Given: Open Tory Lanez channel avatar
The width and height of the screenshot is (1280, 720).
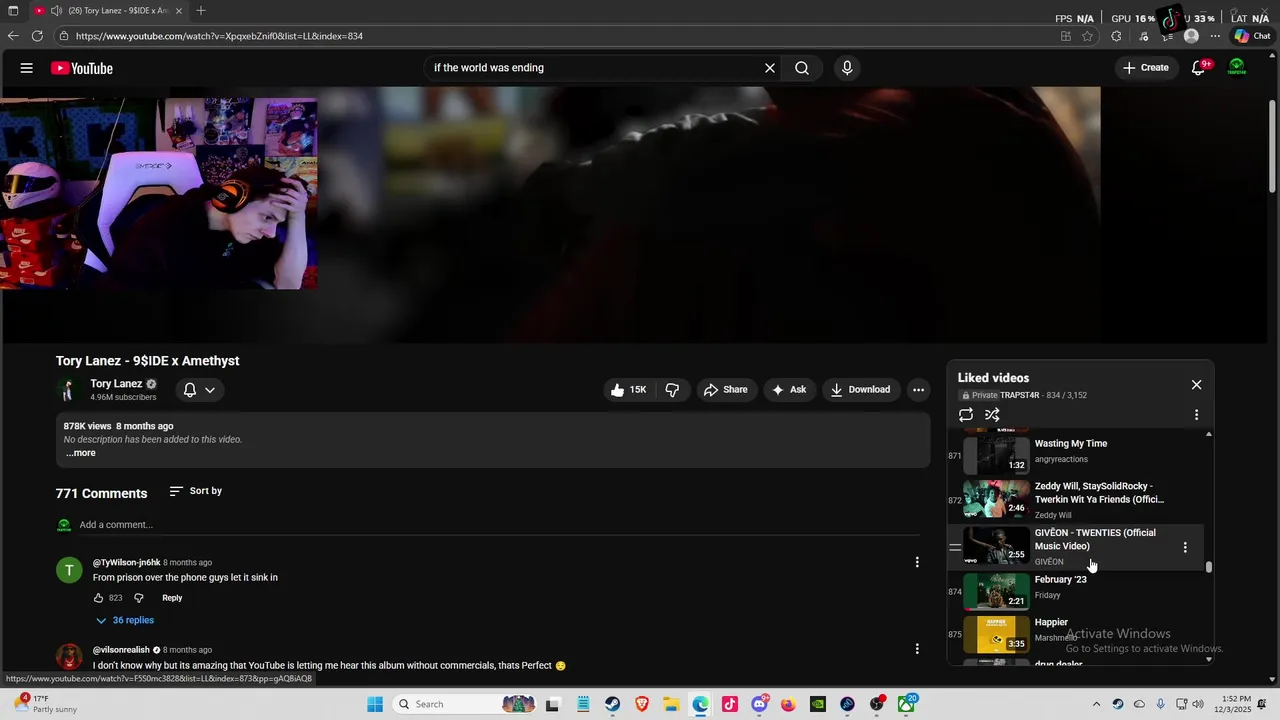Looking at the screenshot, I should point(68,390).
